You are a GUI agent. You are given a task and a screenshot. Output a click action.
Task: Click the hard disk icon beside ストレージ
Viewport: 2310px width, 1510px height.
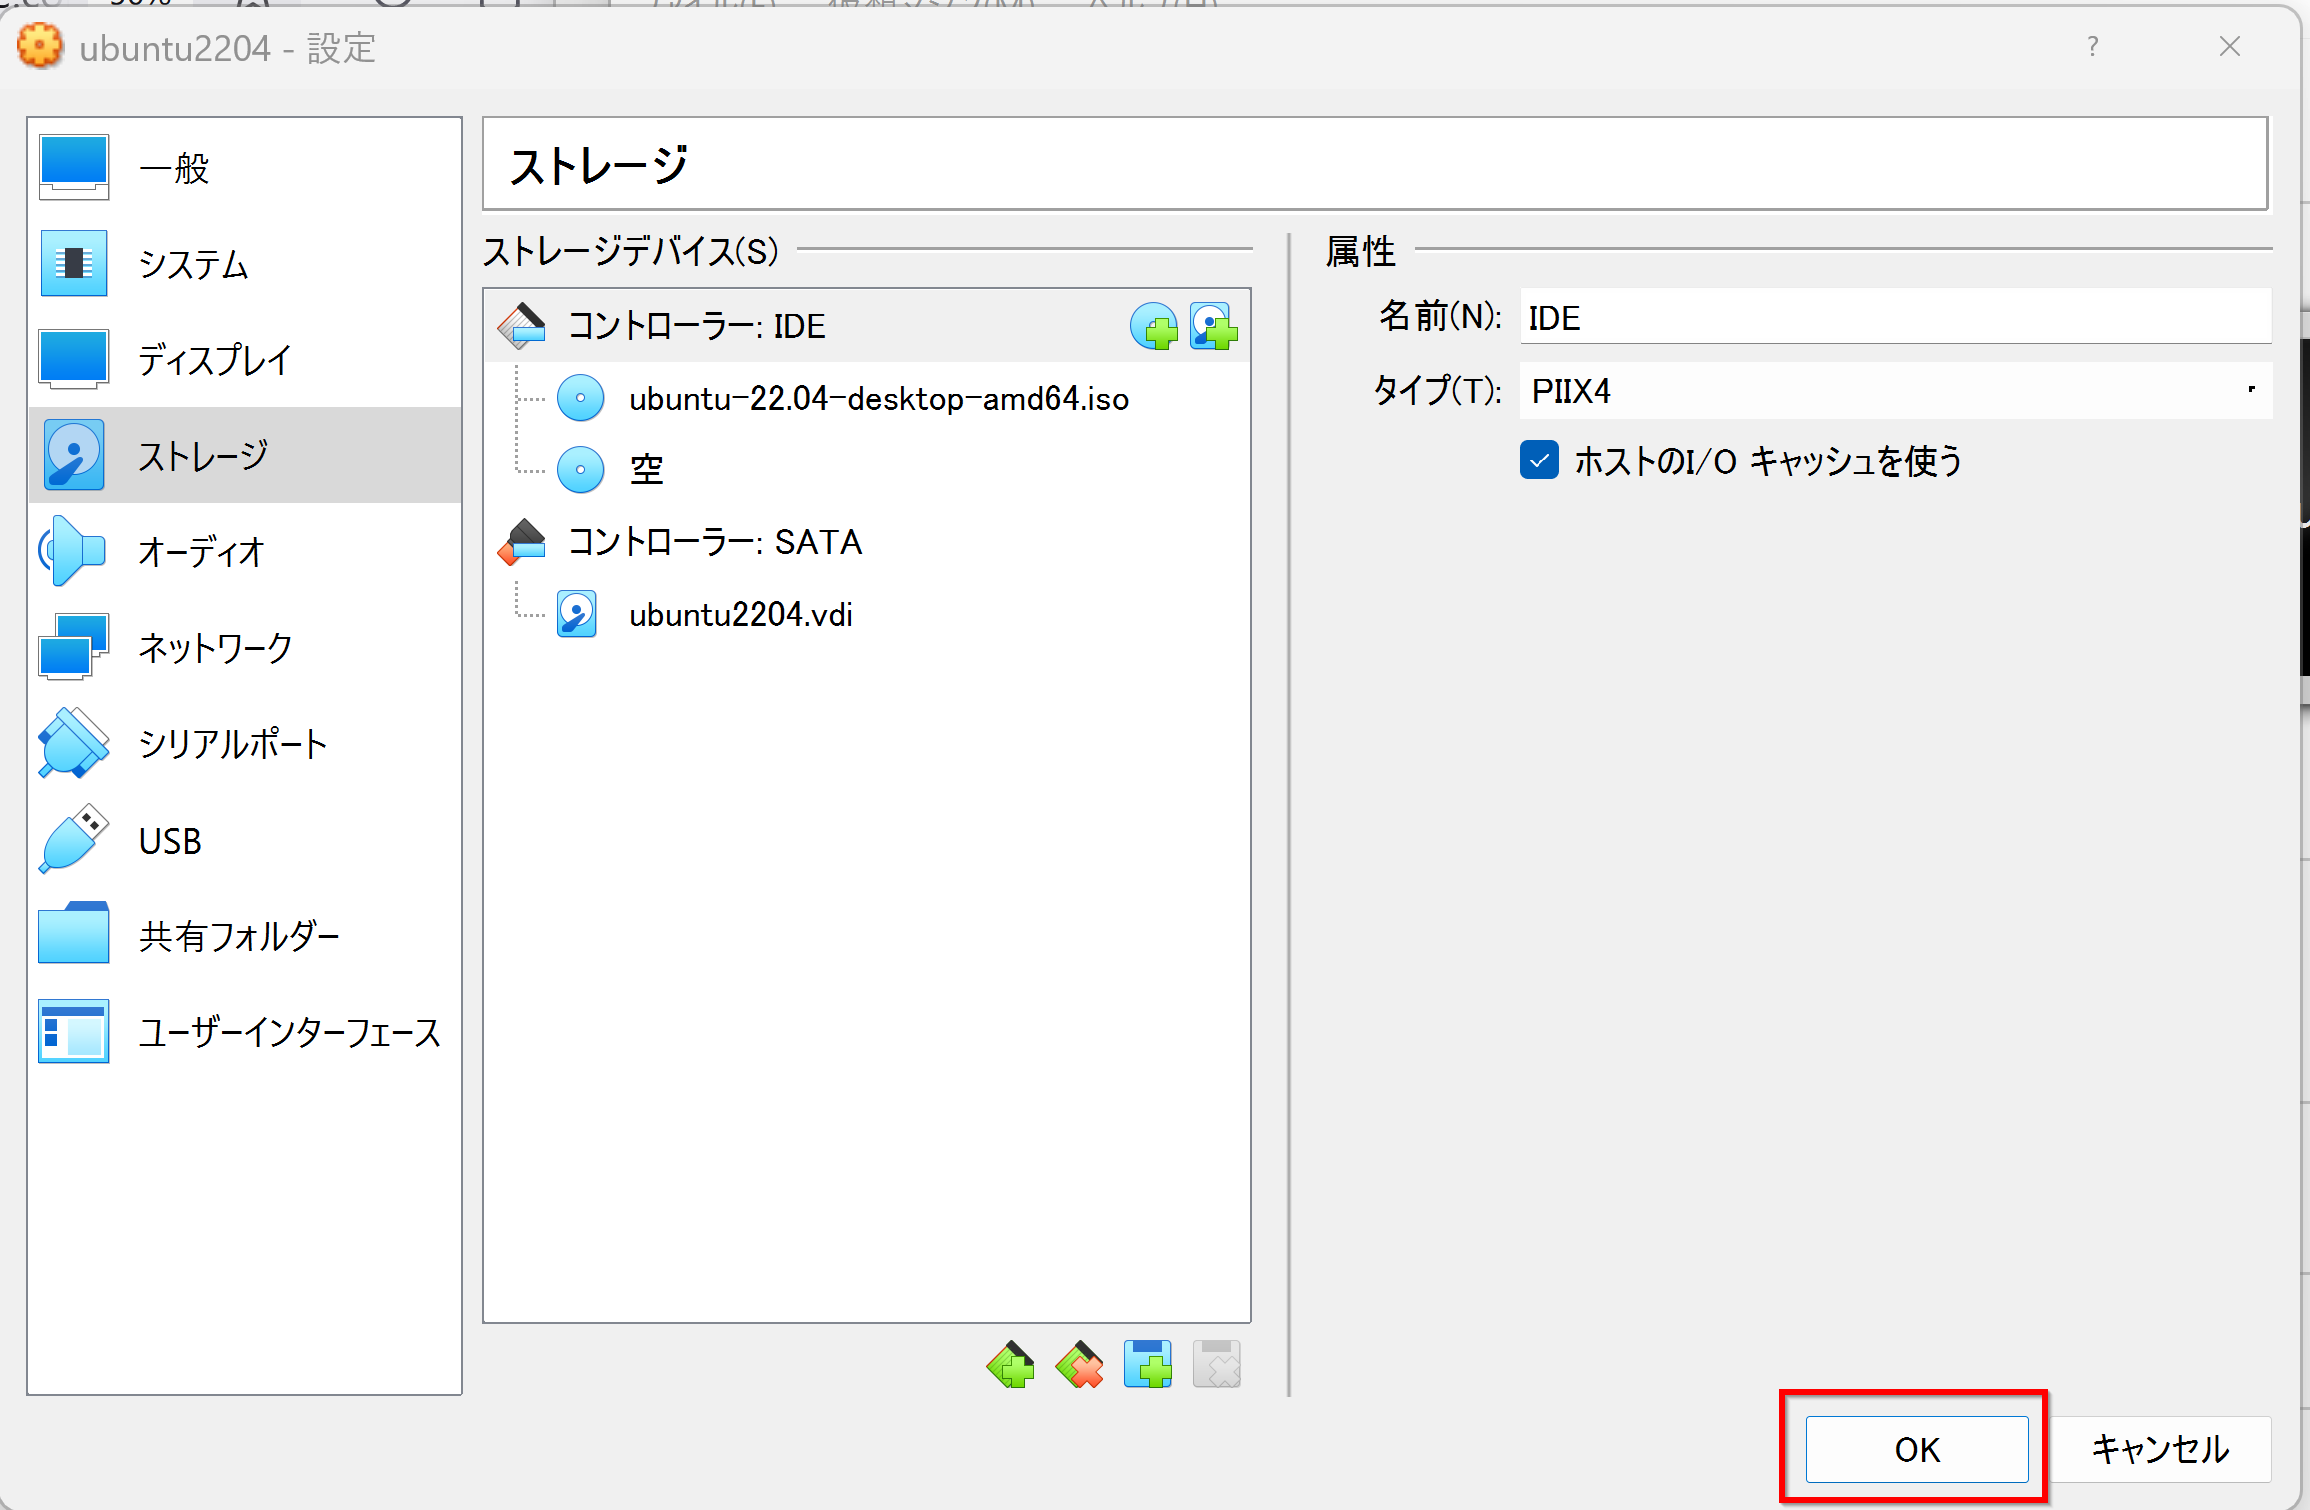click(x=74, y=455)
